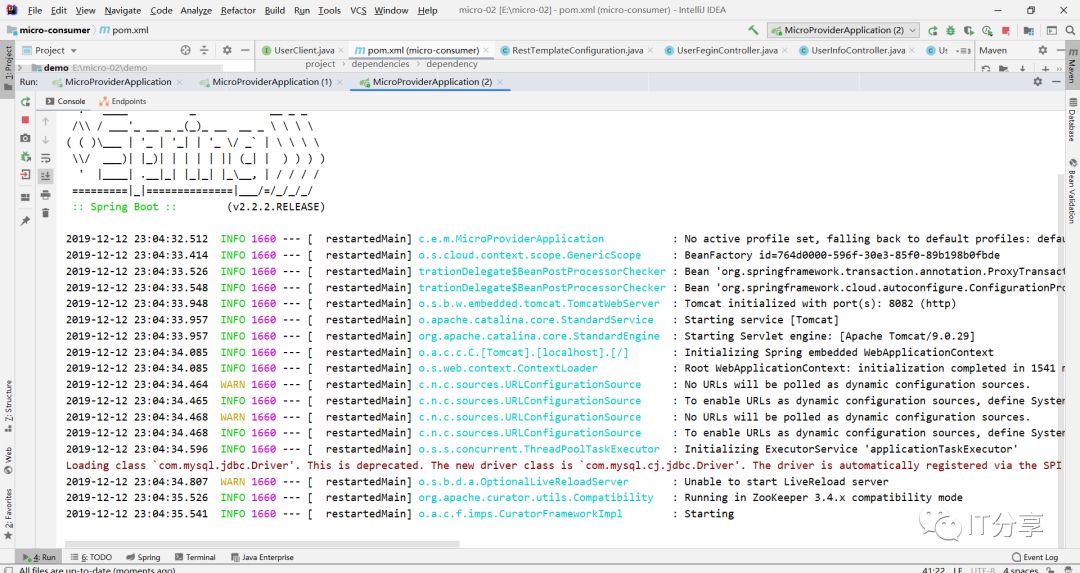Open the Terminal tool window
1080x573 pixels.
195,557
